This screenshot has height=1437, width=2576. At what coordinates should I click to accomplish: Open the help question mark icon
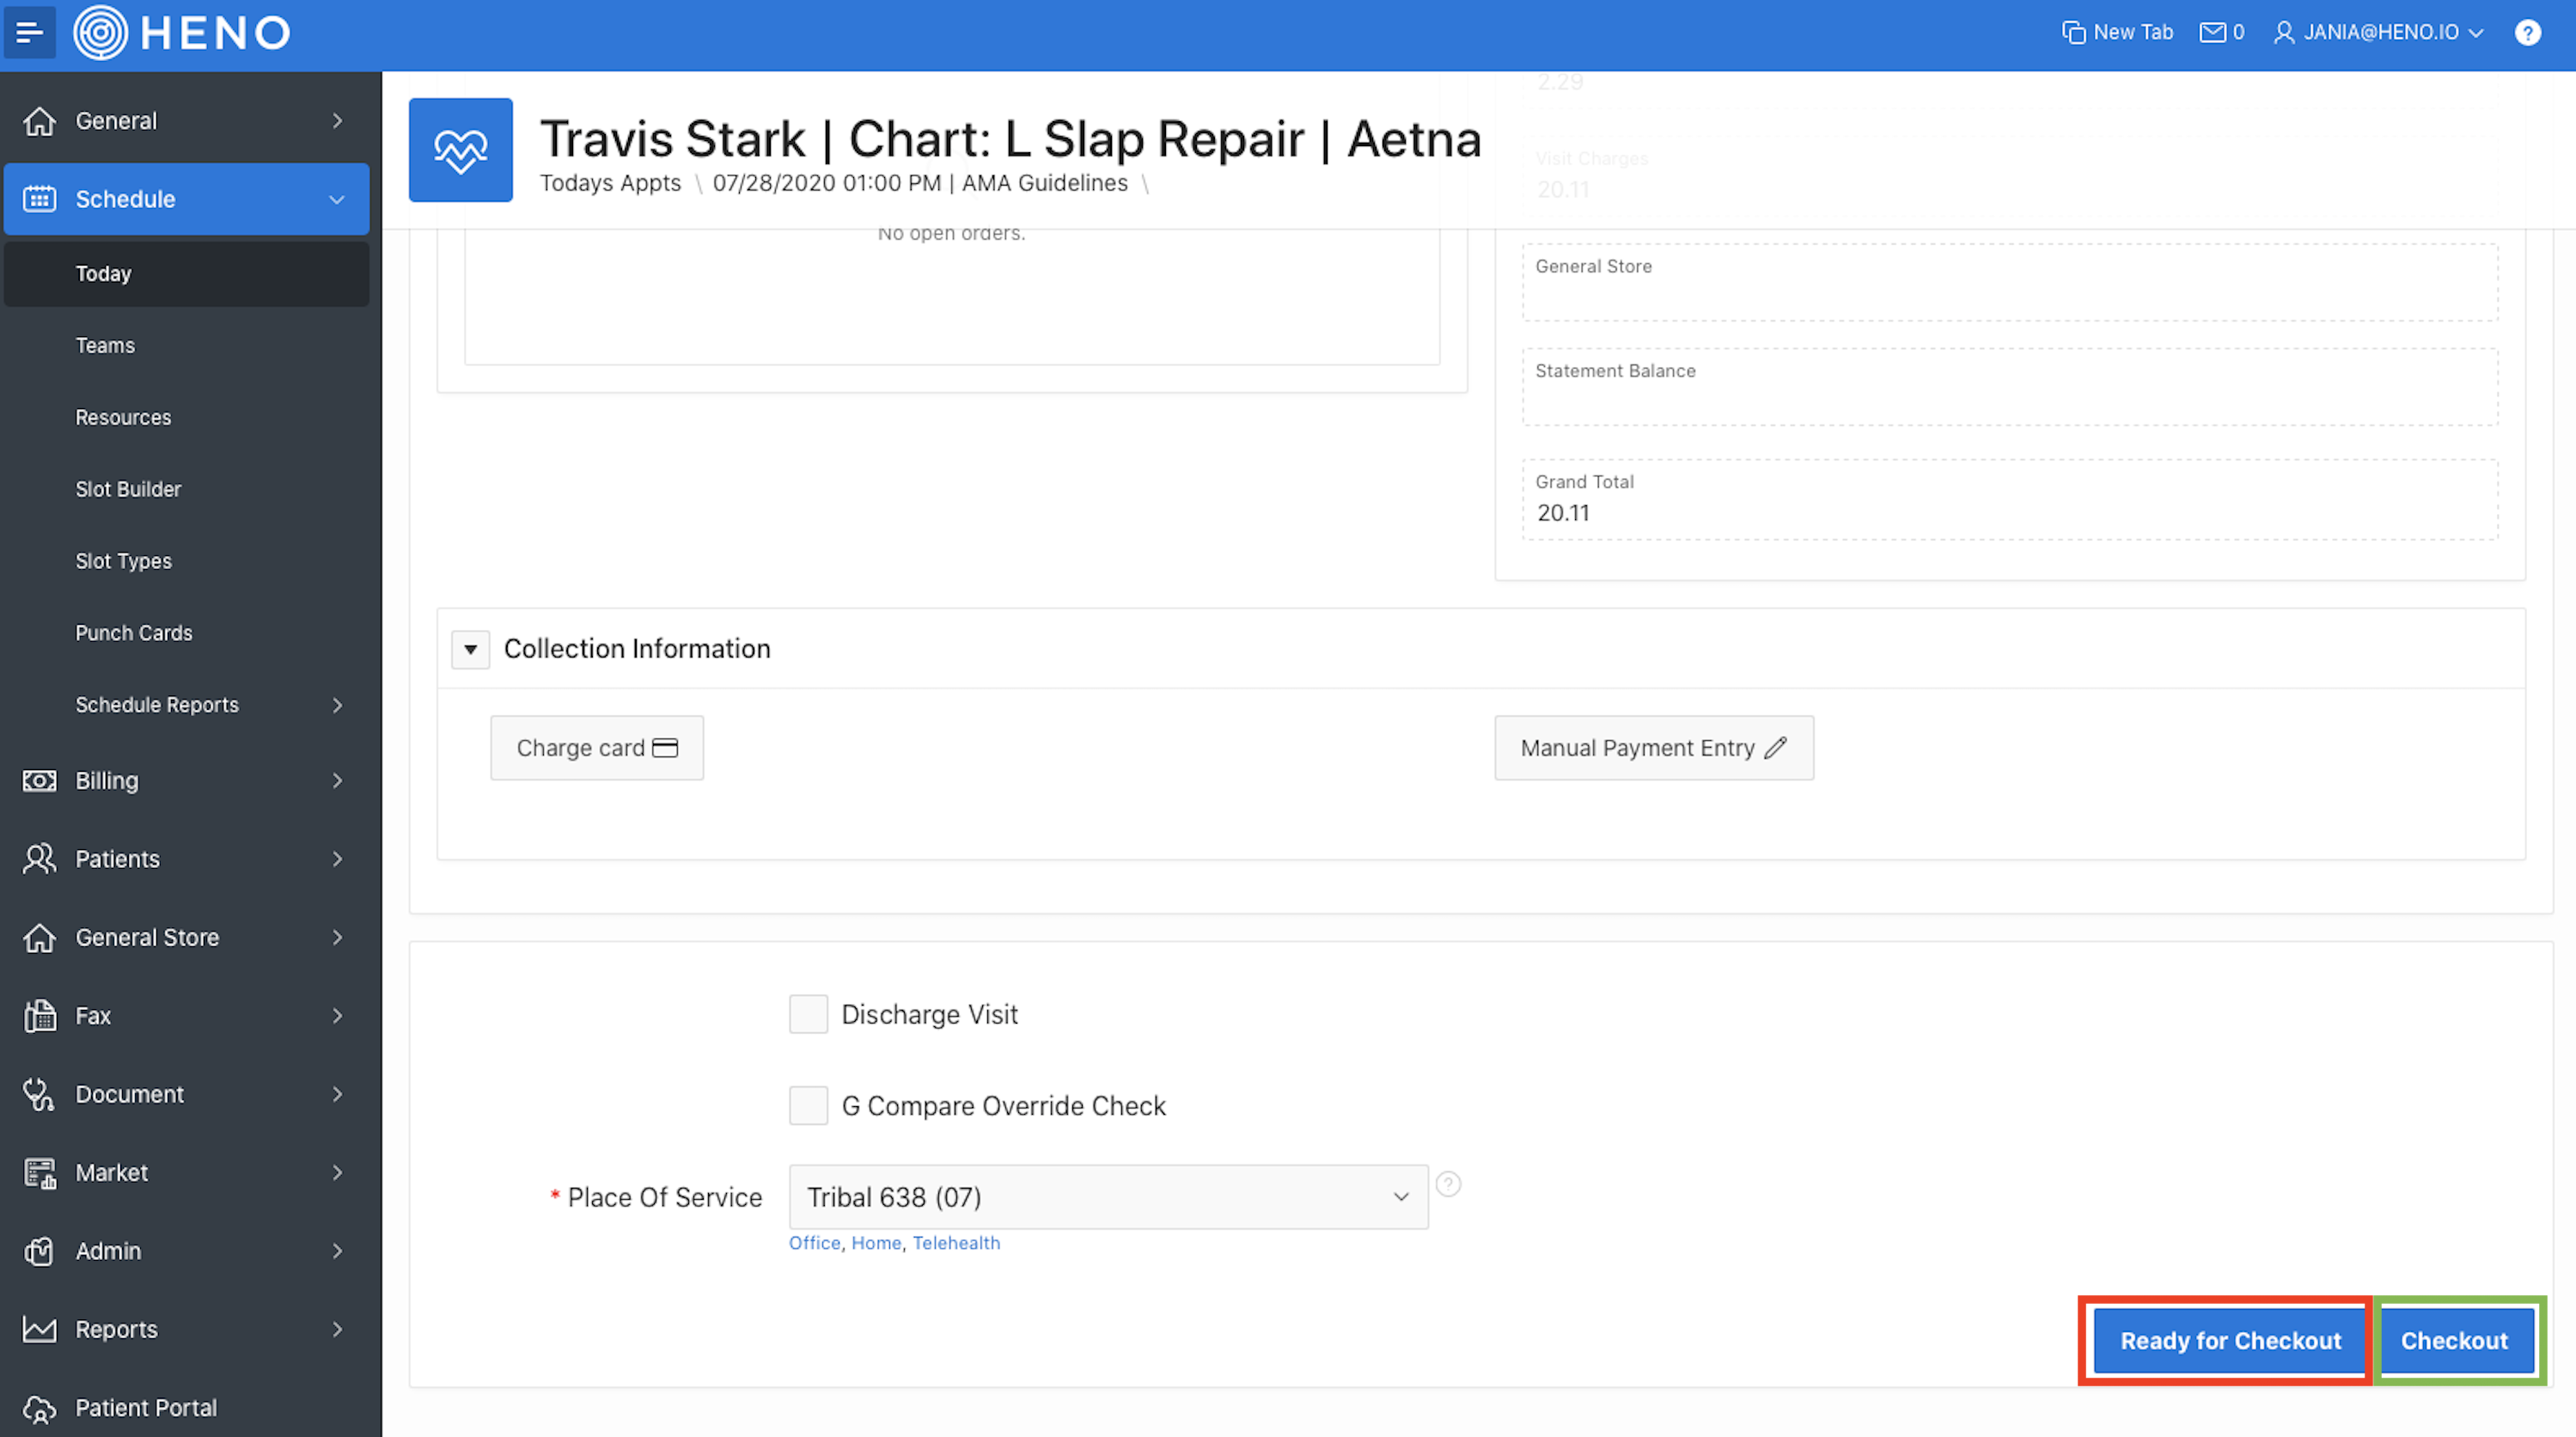point(2527,32)
